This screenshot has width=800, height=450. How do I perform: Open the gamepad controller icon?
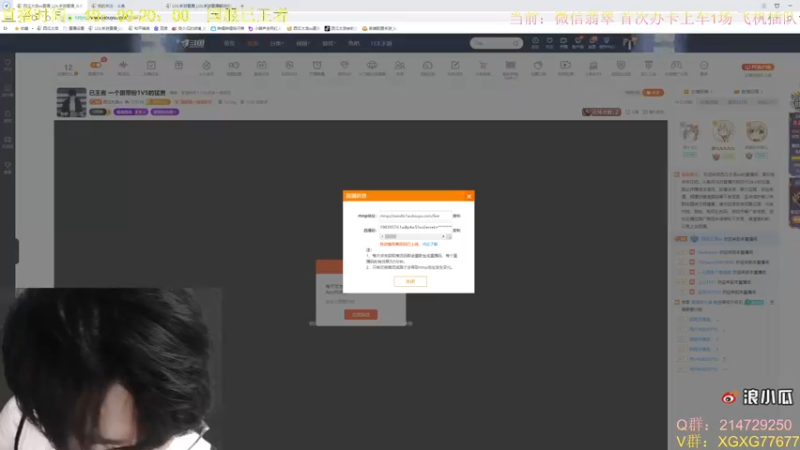coord(676,65)
